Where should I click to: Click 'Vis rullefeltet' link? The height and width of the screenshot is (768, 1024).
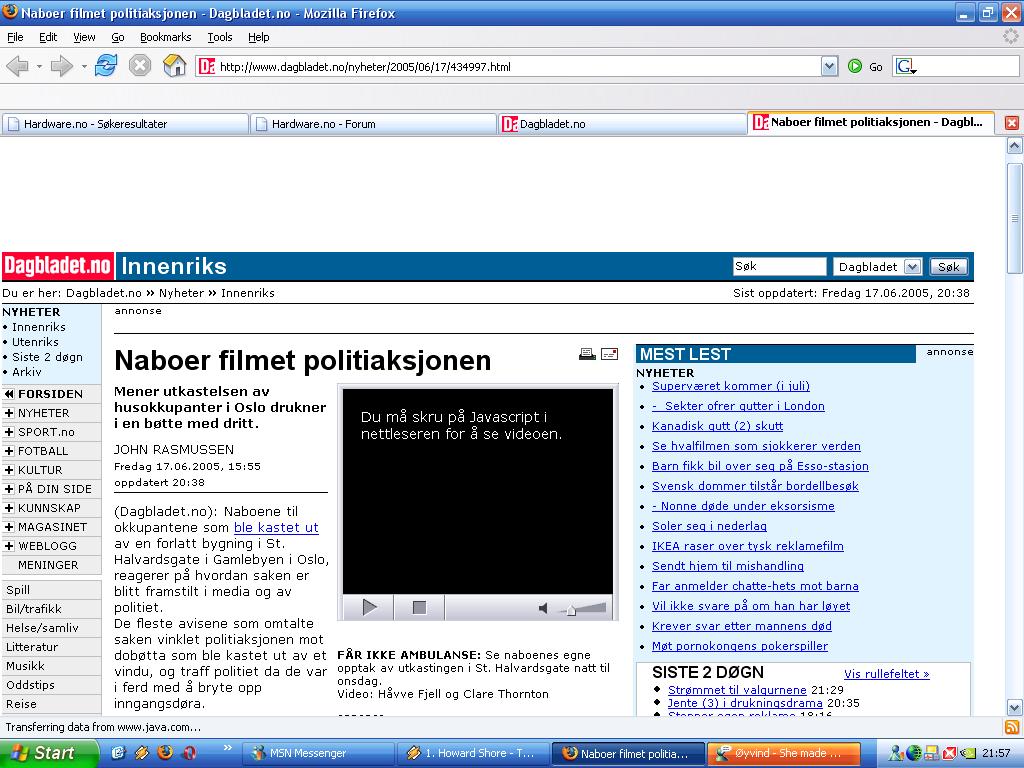pyautogui.click(x=887, y=674)
